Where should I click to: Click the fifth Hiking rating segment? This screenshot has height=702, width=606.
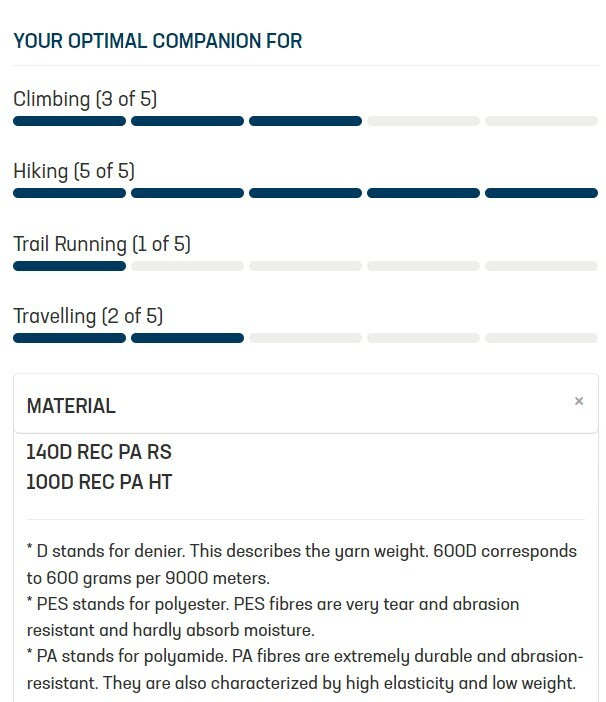point(541,193)
